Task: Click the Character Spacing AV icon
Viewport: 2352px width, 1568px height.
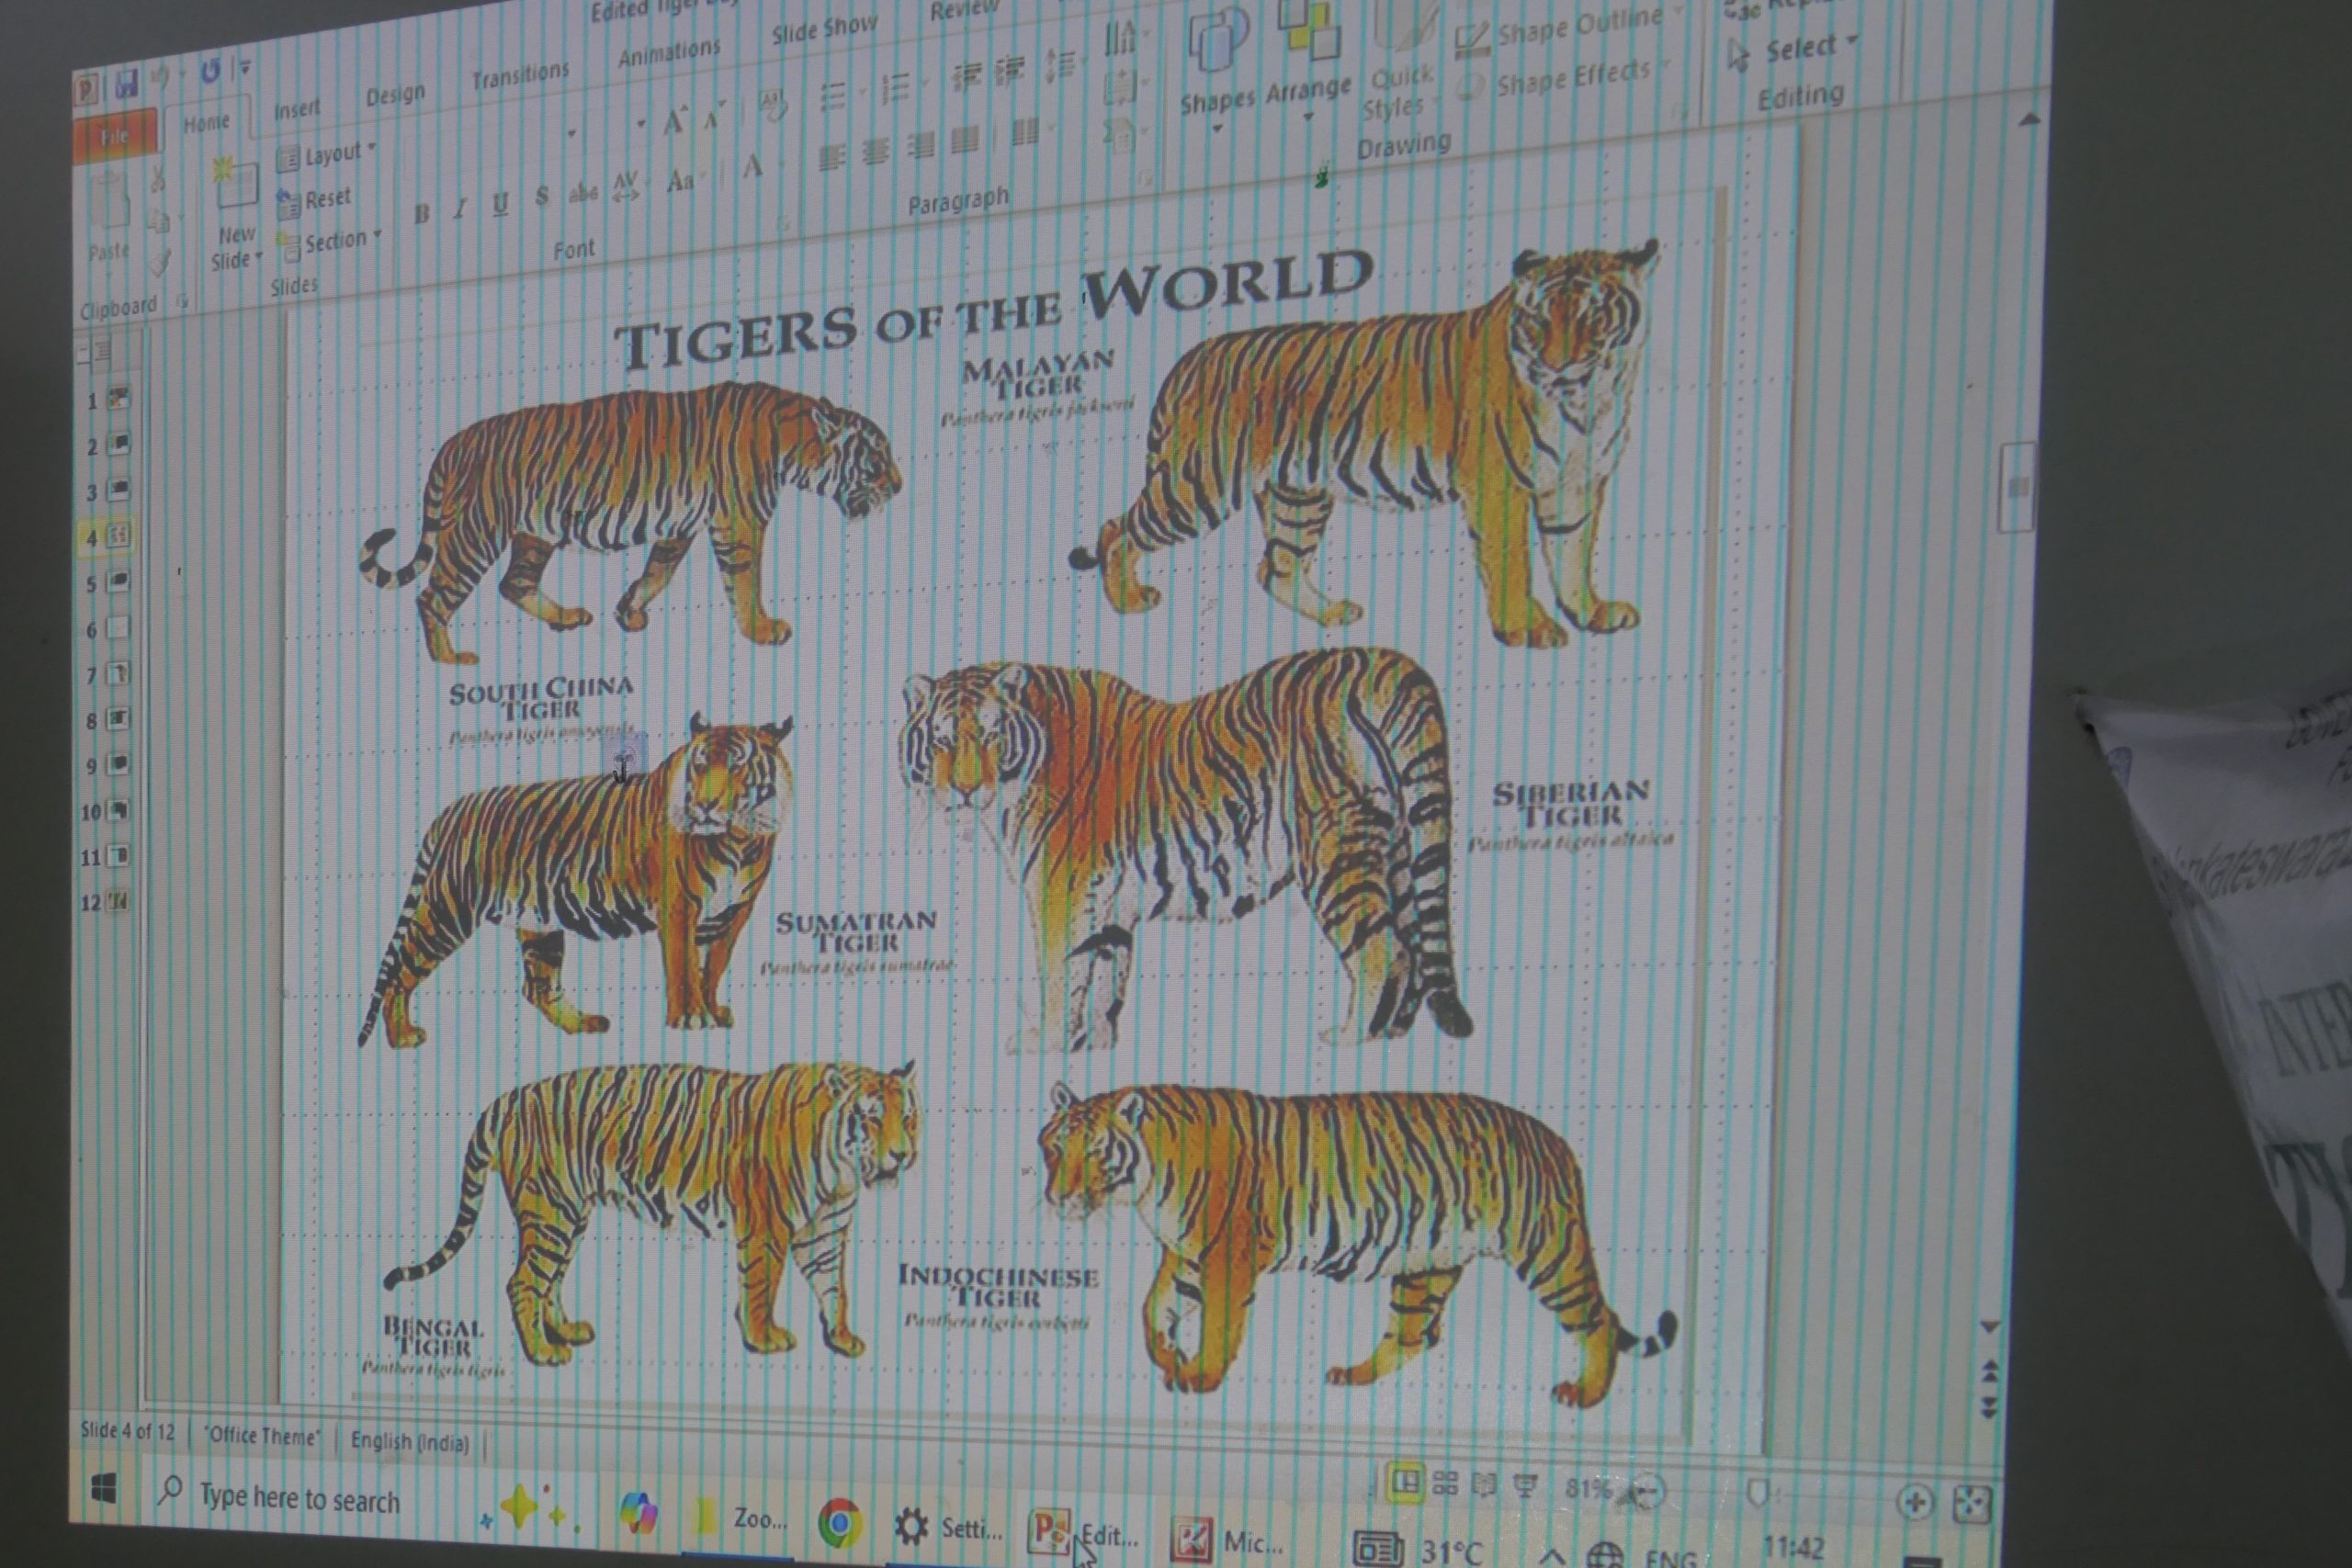Action: point(625,186)
